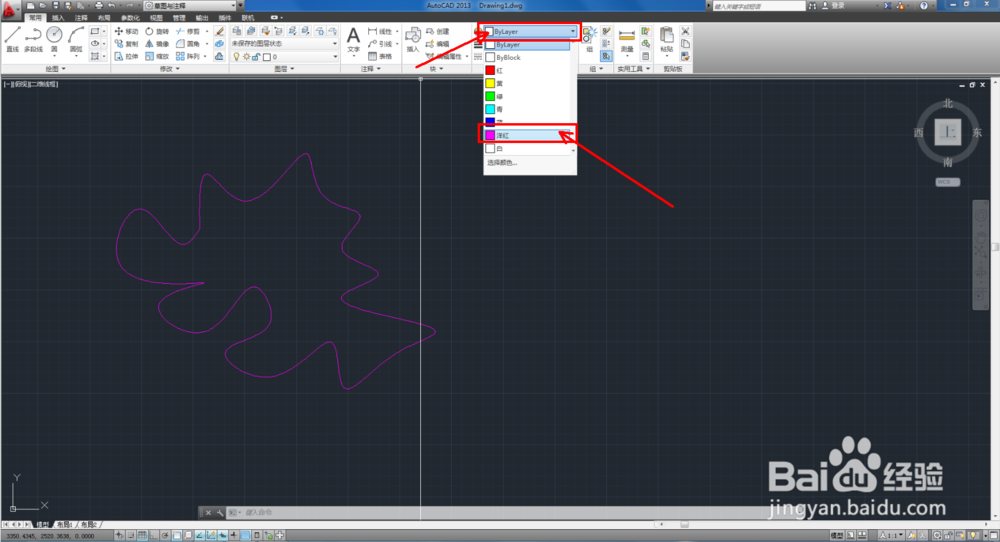This screenshot has width=1000, height=542.
Task: Choose the Fillet (圆角) command
Action: point(188,43)
